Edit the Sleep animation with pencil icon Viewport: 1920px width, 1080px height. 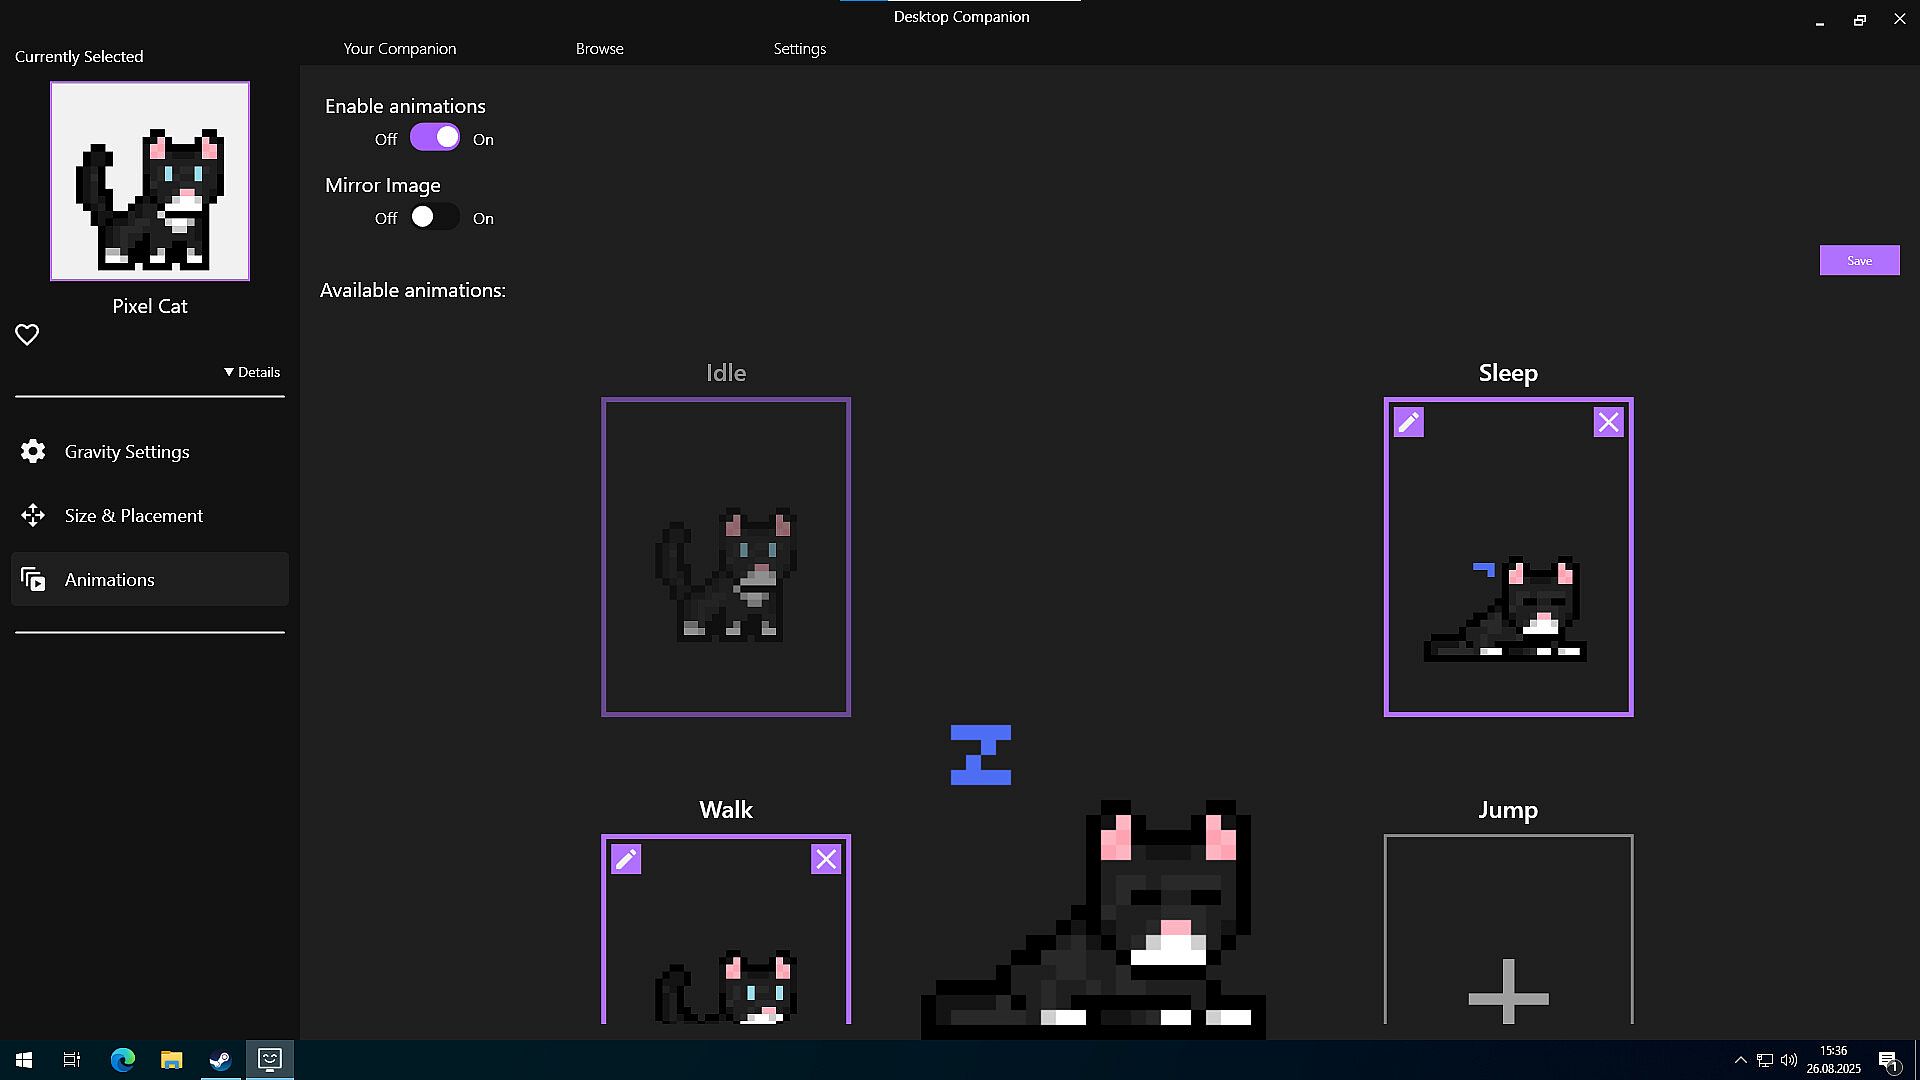click(x=1409, y=423)
